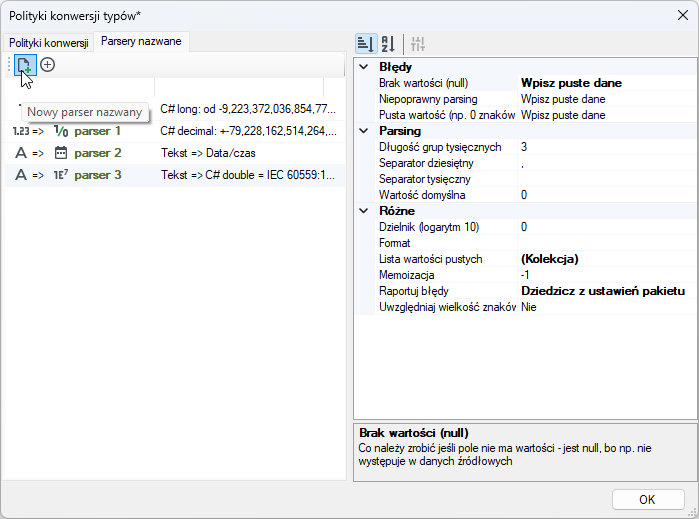Image resolution: width=699 pixels, height=519 pixels.
Task: Select the Separator dziesiętny property label
Action: pos(426,163)
